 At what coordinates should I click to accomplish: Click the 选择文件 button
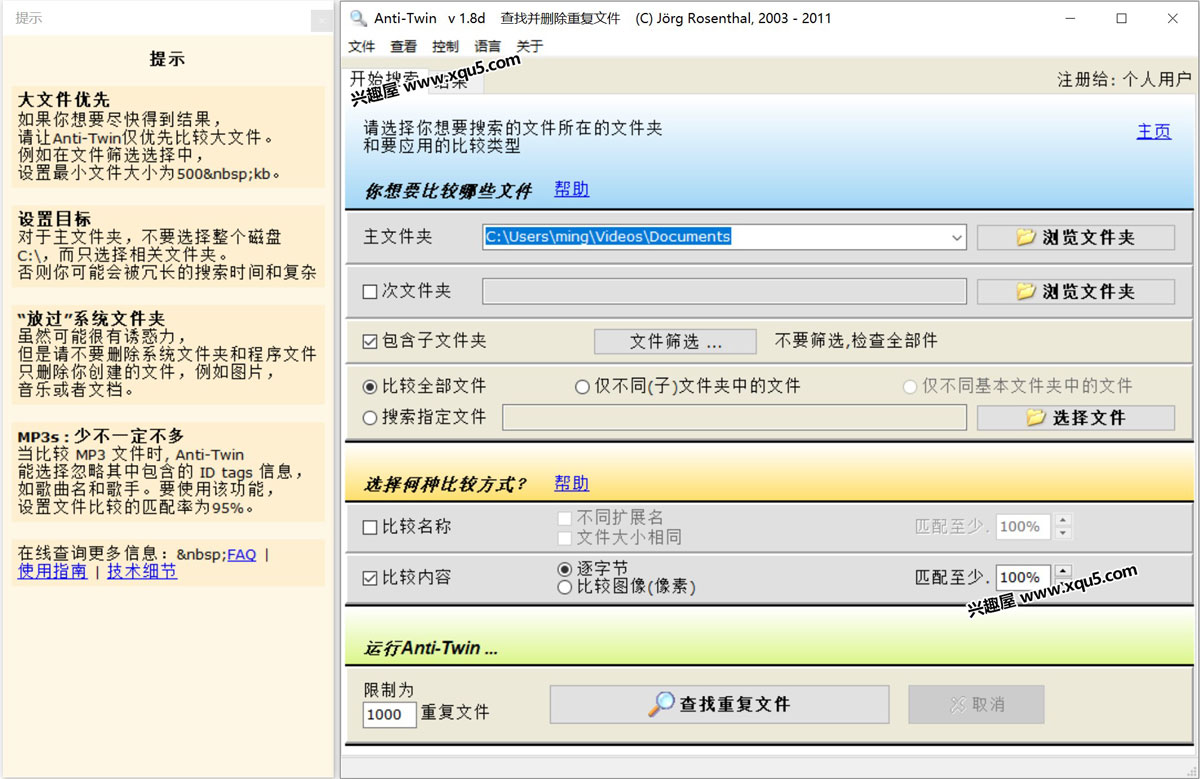pyautogui.click(x=1075, y=418)
